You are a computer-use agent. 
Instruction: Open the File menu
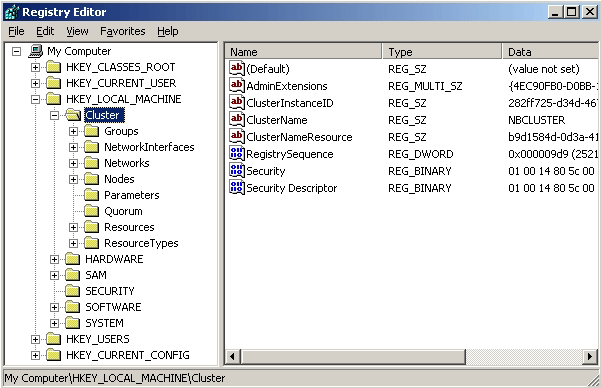pyautogui.click(x=16, y=31)
